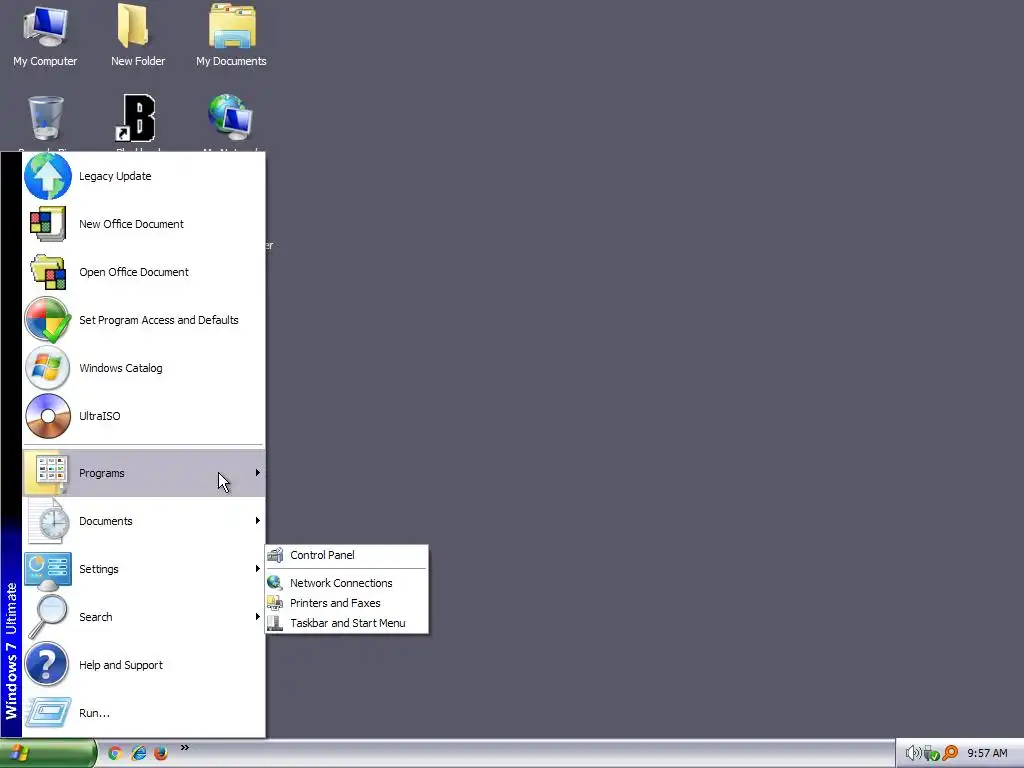
Task: Open Set Program Access and Defaults
Action: (144, 320)
